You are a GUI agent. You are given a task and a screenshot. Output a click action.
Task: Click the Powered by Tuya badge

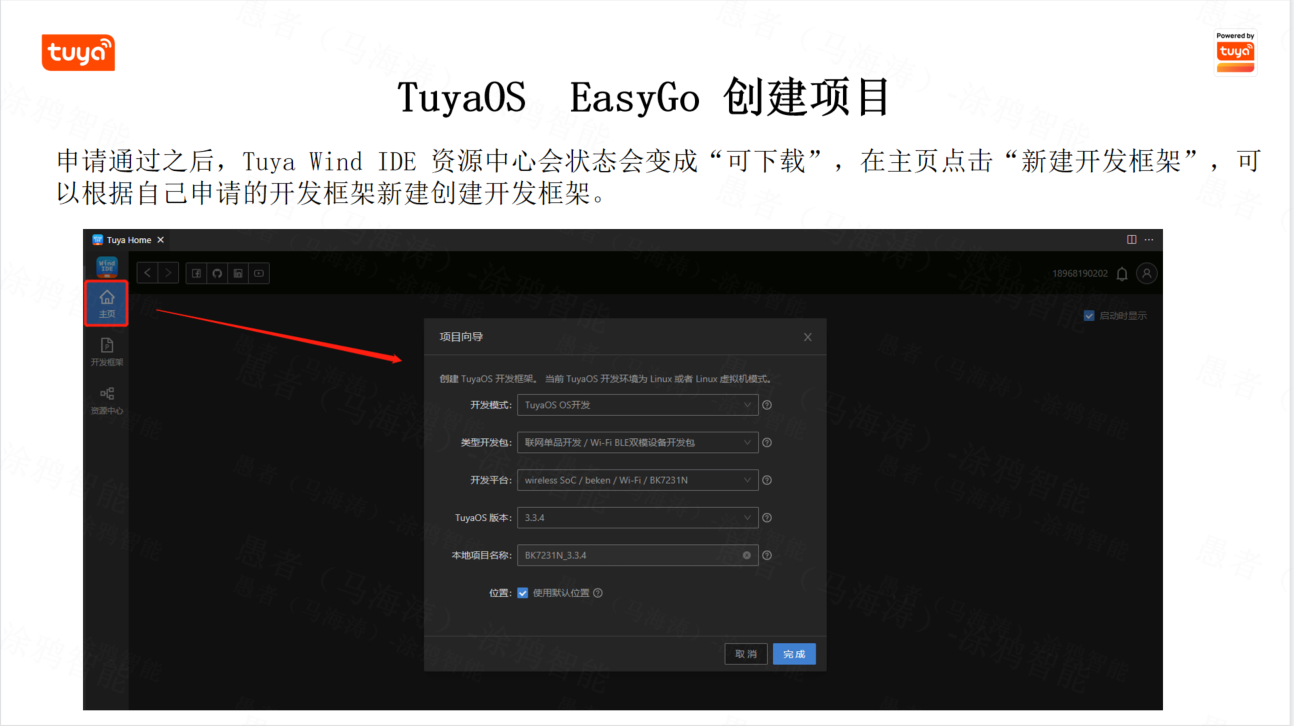pos(1235,51)
